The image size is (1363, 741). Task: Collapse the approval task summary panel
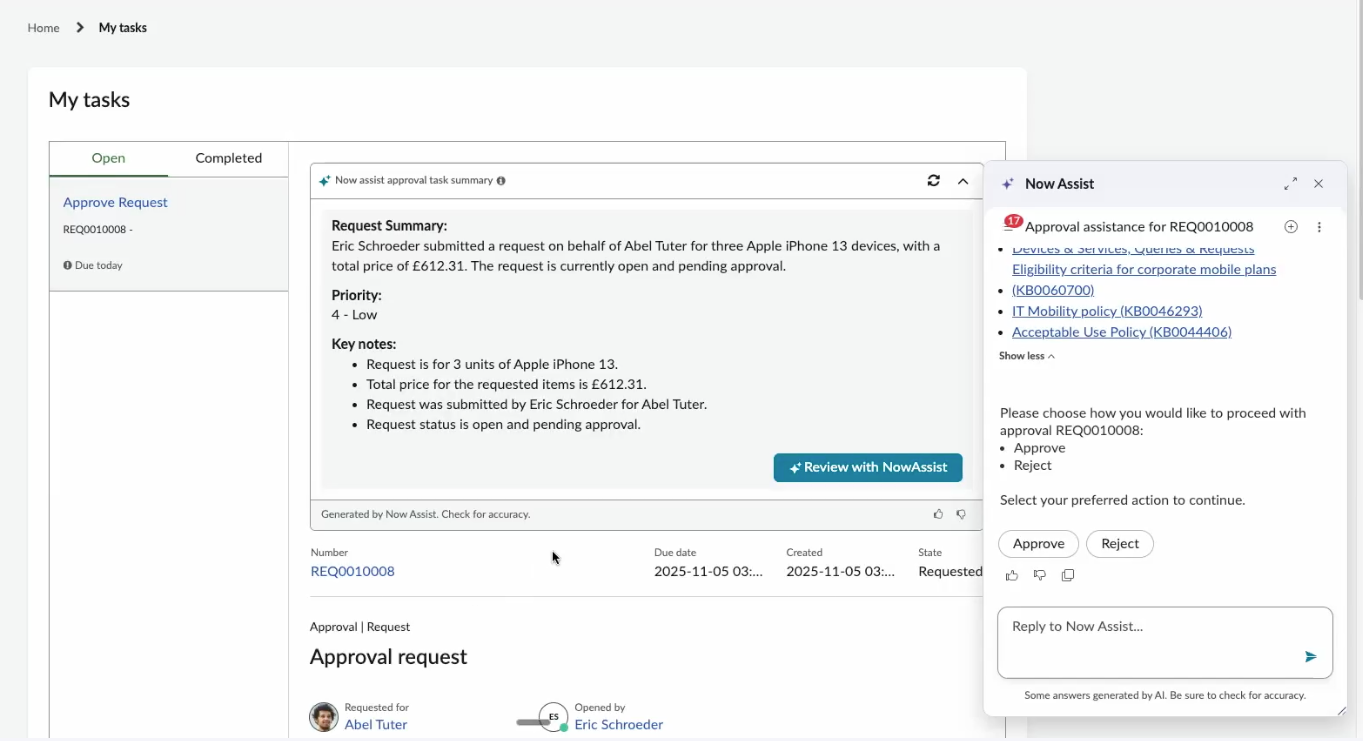point(963,181)
